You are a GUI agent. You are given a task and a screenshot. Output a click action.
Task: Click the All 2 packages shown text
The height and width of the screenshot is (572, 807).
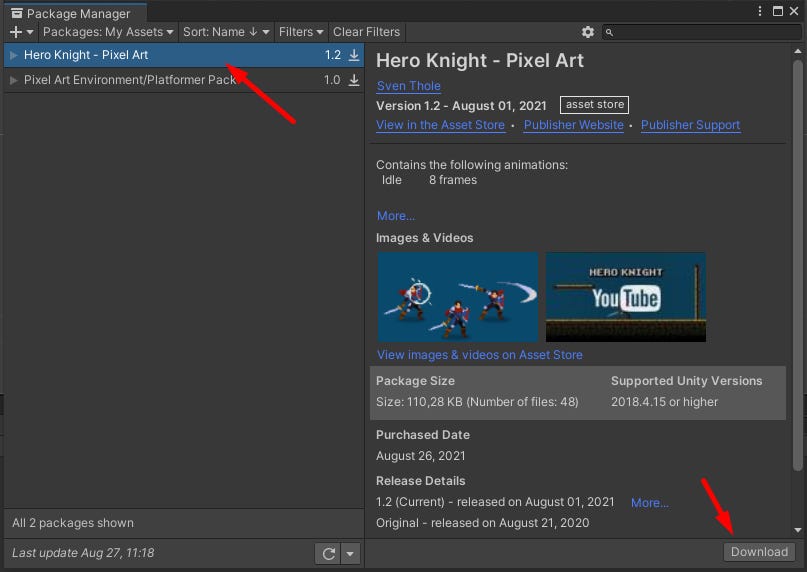pyautogui.click(x=73, y=523)
